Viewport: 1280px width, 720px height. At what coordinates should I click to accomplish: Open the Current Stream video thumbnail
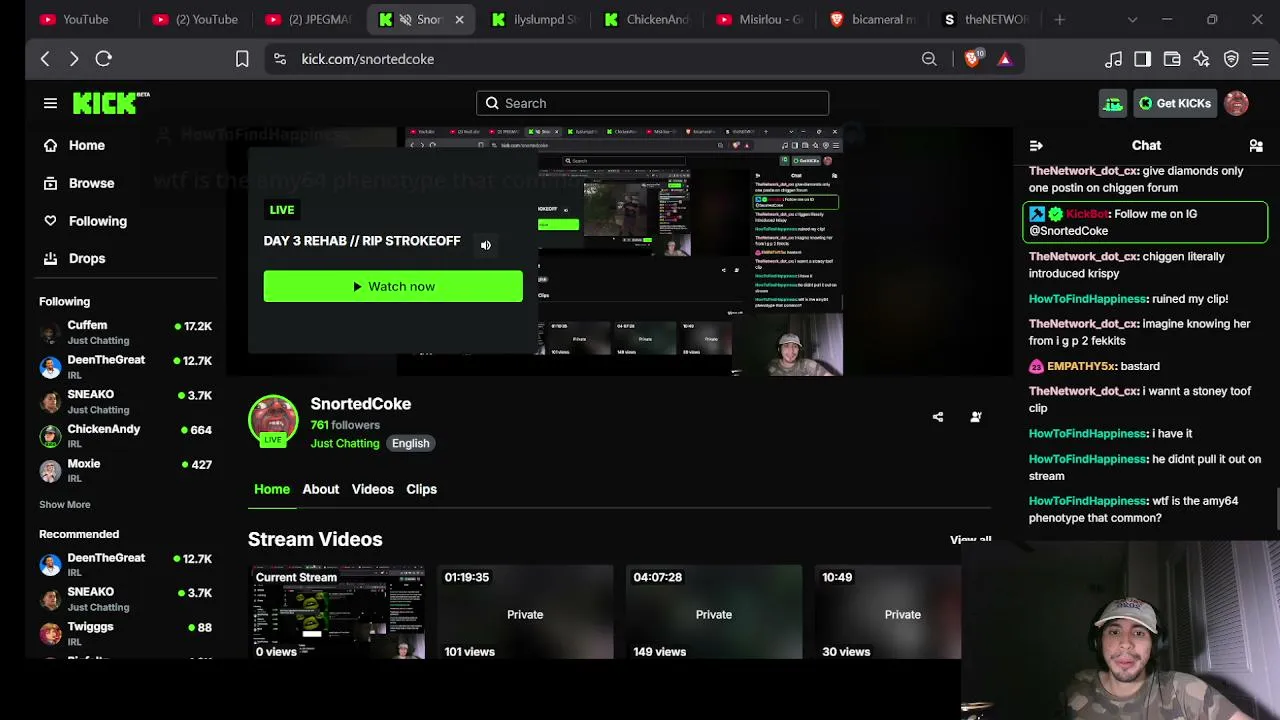[337, 612]
